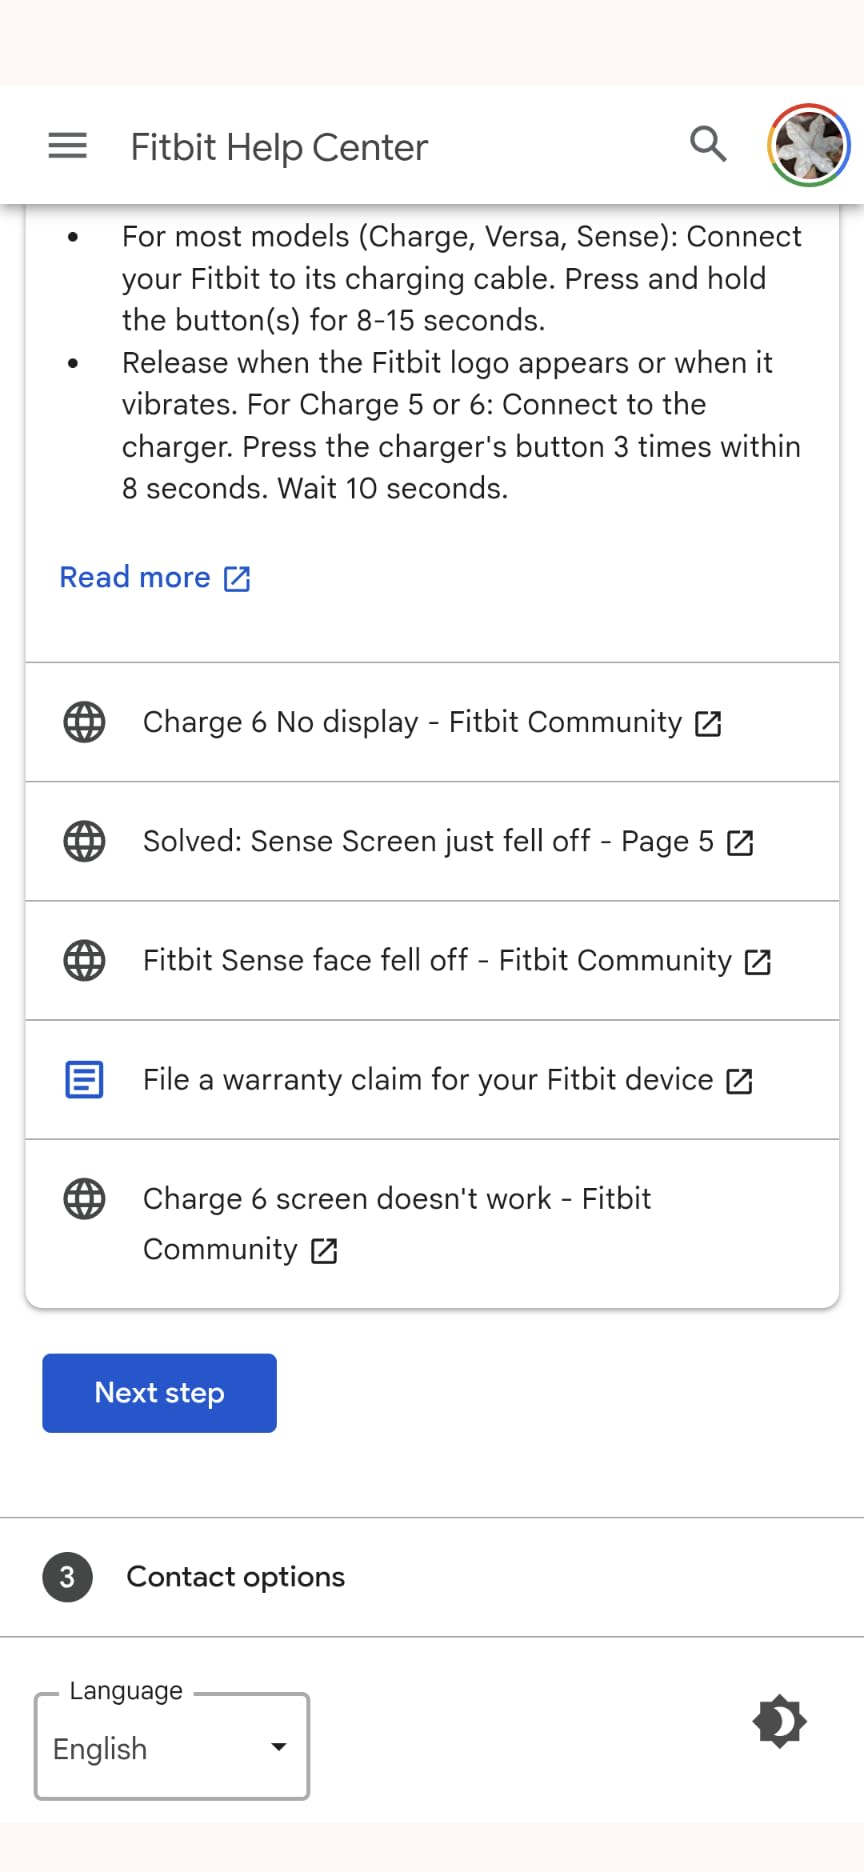
Task: Expand the Contact options step
Action: (x=235, y=1577)
